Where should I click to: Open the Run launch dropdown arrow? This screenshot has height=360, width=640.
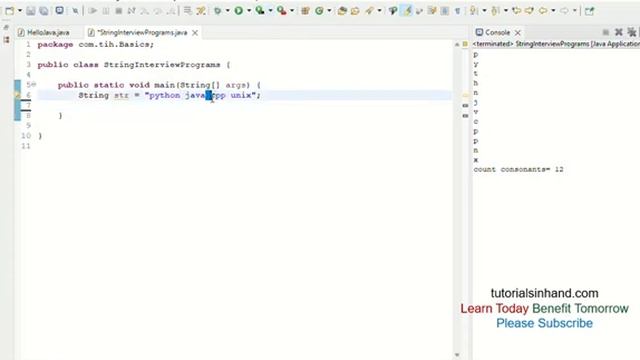click(249, 11)
